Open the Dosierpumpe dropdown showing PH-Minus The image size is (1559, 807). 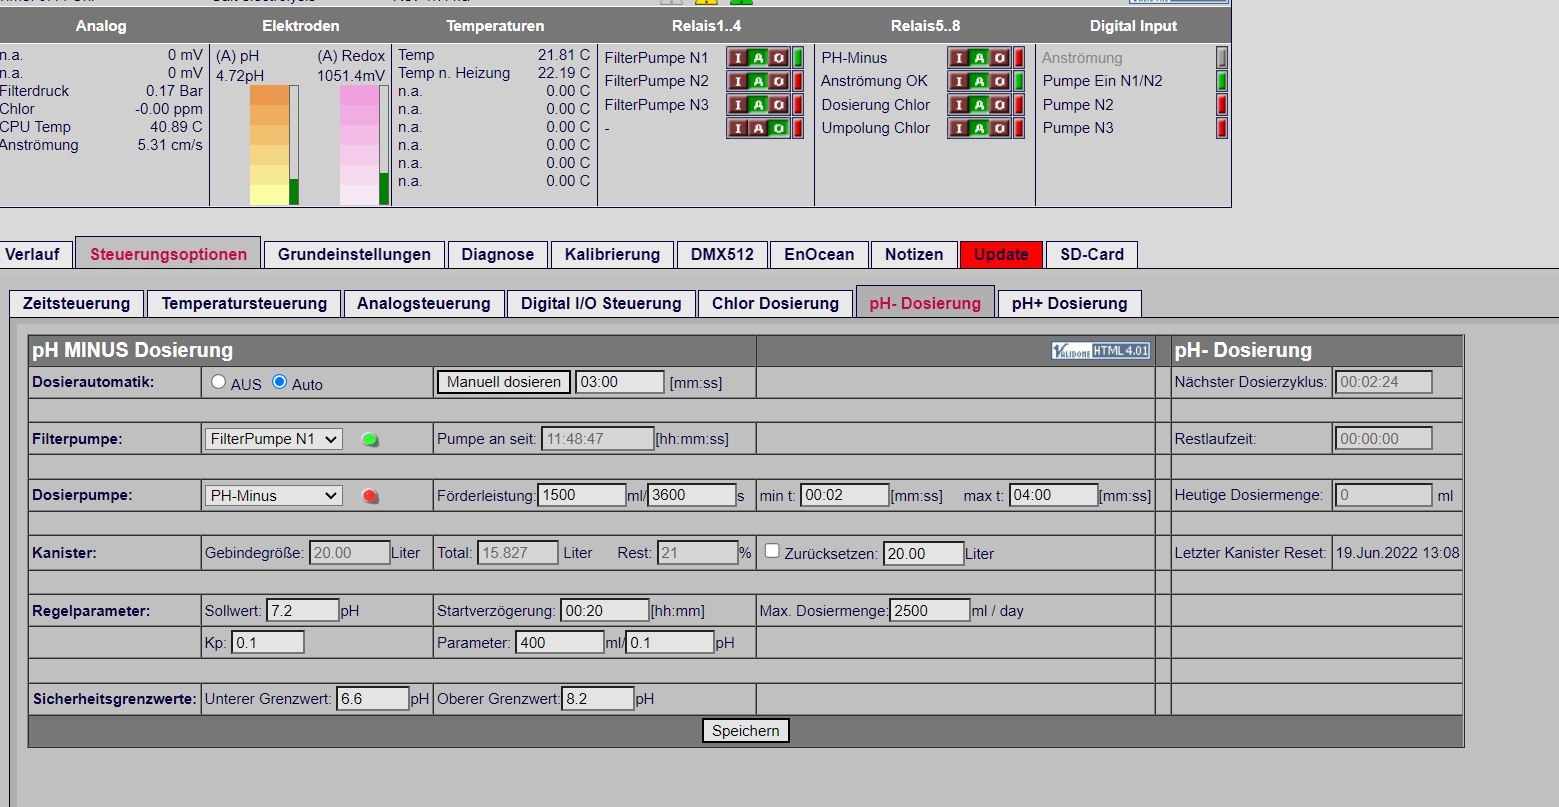273,496
